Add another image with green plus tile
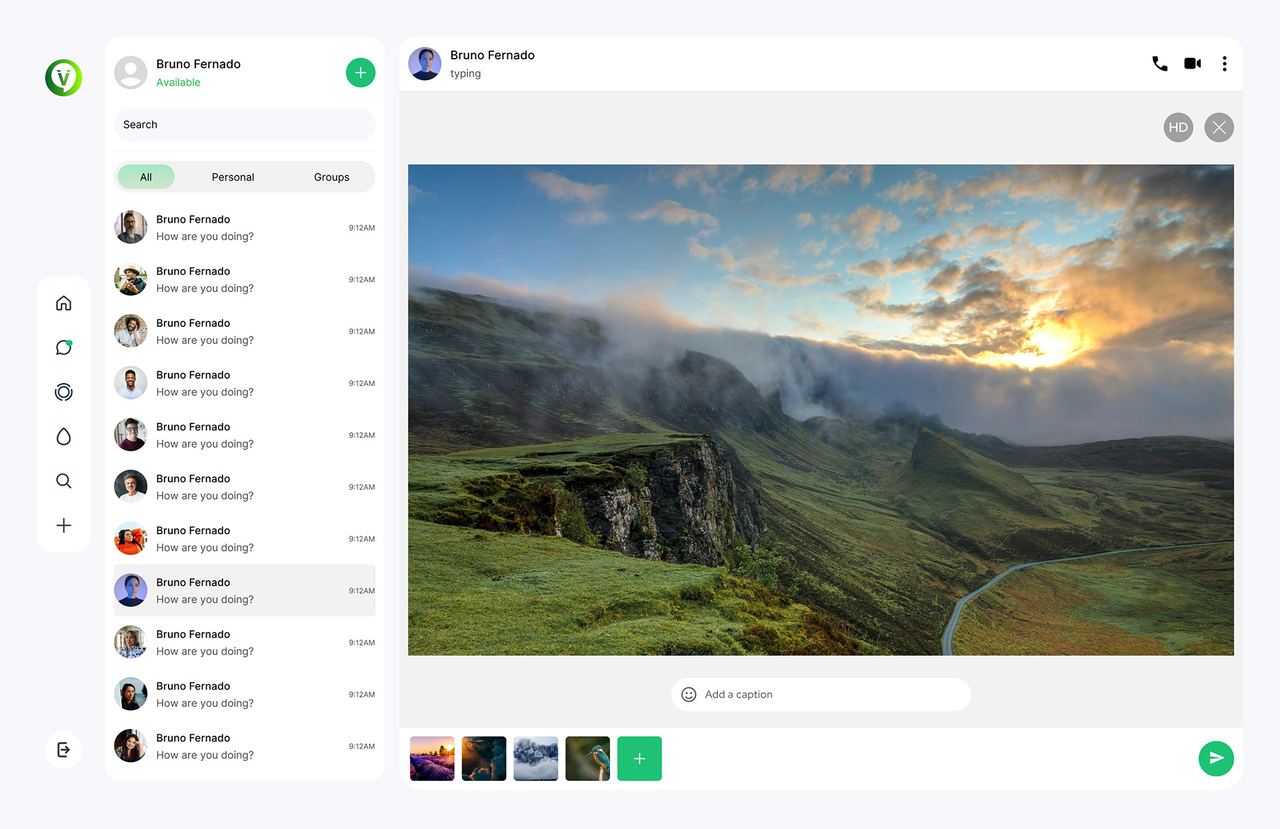The width and height of the screenshot is (1280, 829). [639, 758]
